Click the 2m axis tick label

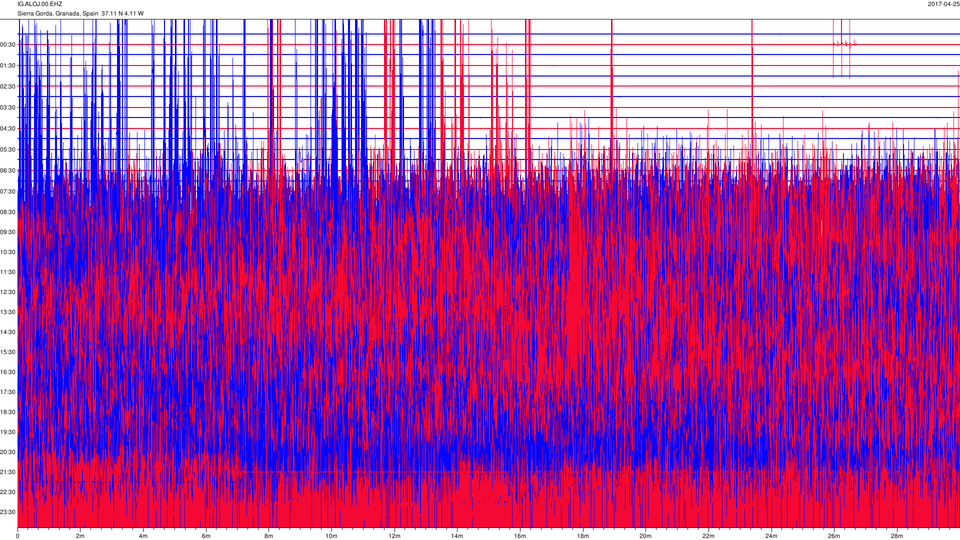tap(80, 536)
